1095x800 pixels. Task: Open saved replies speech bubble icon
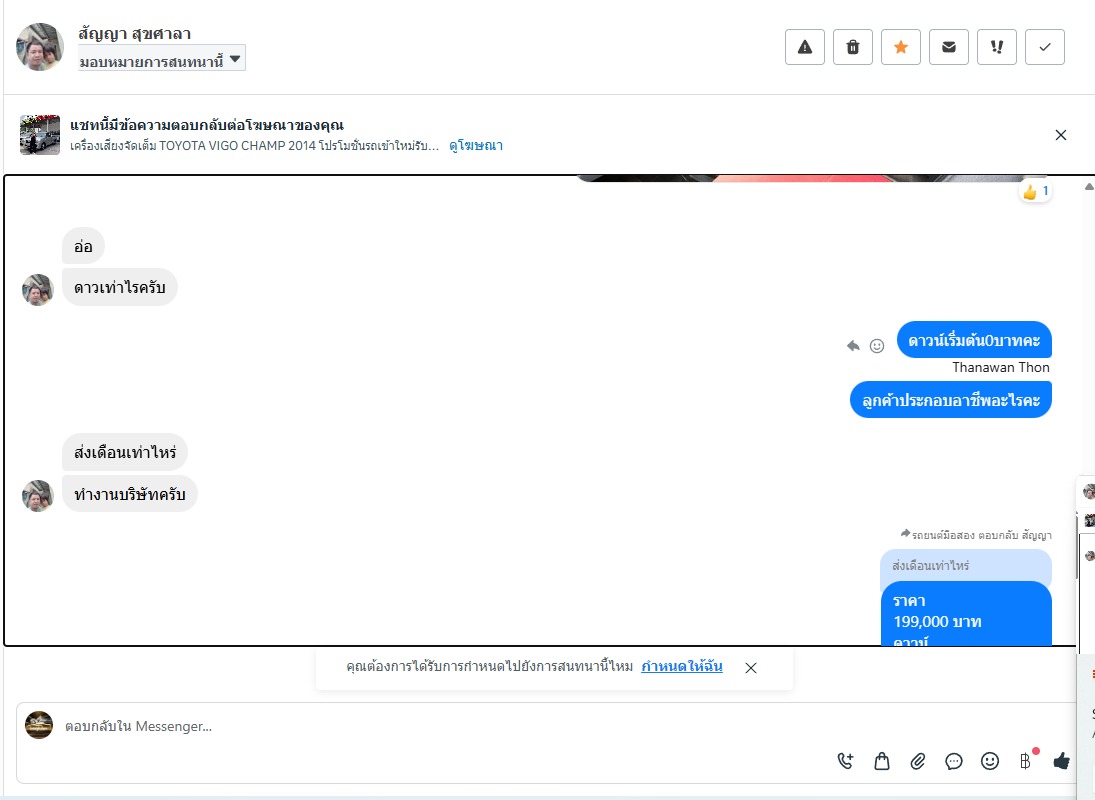coord(954,761)
